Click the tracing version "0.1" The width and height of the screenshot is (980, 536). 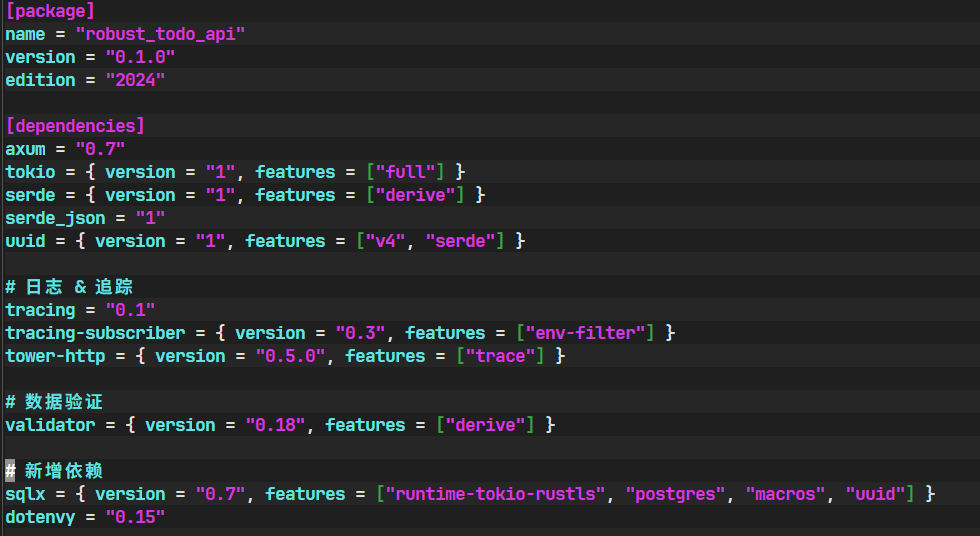[x=130, y=310]
